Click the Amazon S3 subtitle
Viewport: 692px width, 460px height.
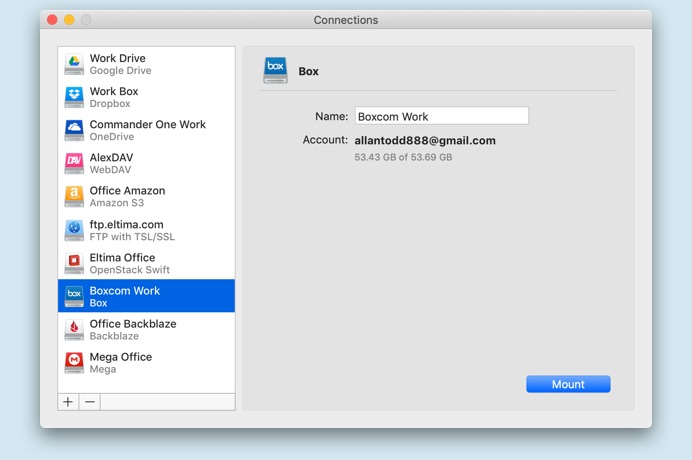[x=117, y=203]
